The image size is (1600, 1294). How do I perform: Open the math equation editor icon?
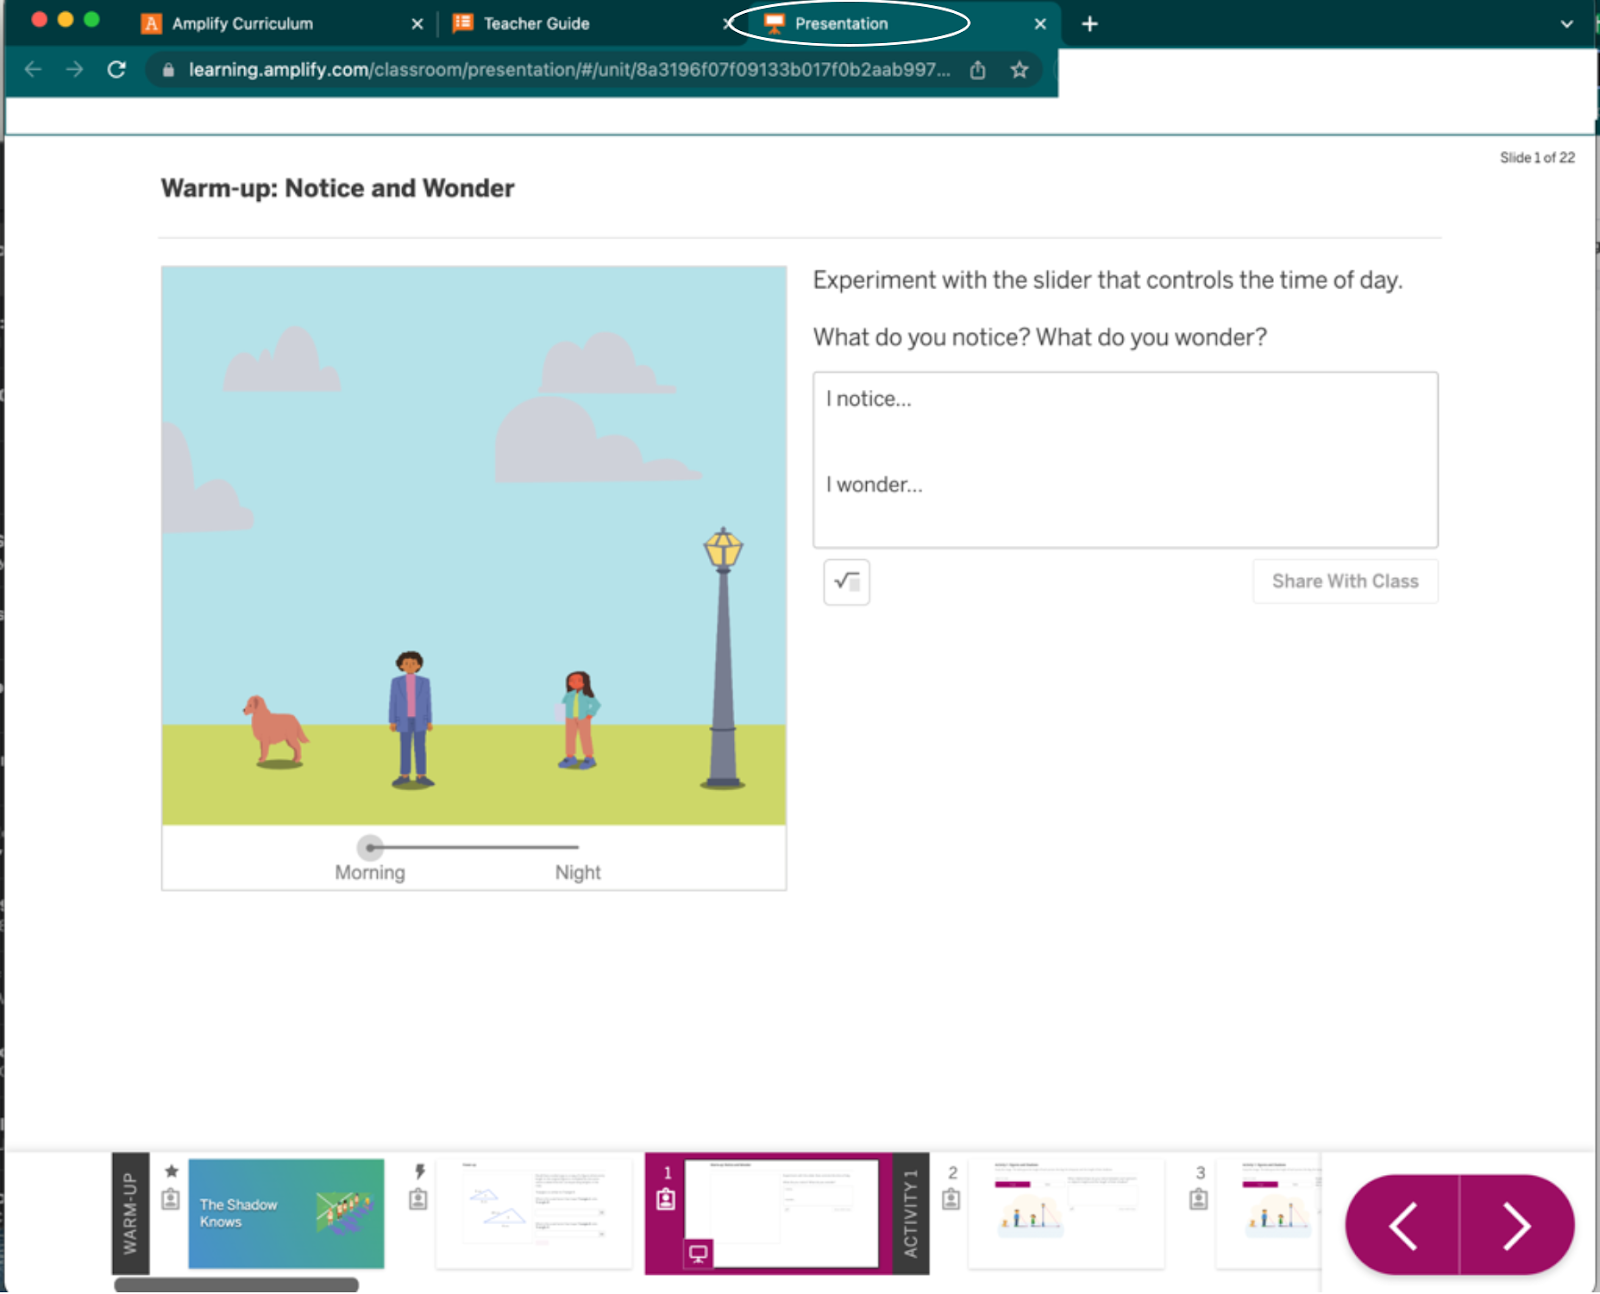click(846, 582)
